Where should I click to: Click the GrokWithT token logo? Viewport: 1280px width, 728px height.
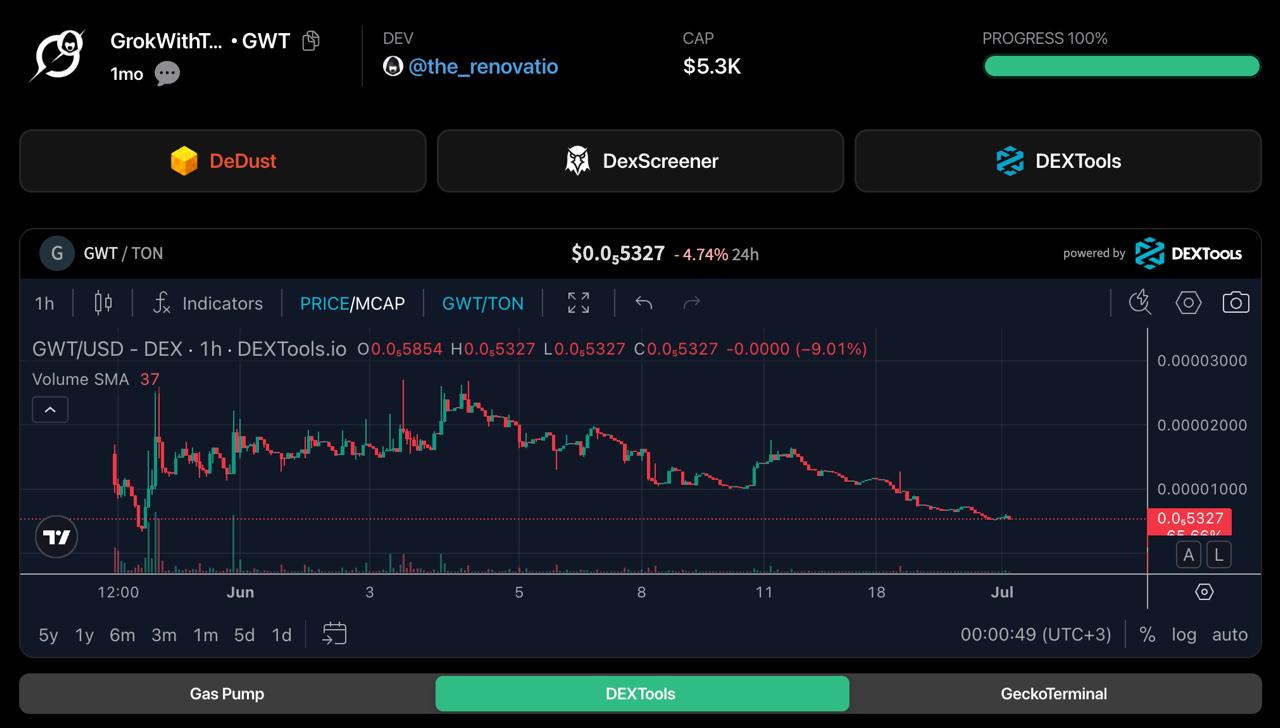(57, 55)
